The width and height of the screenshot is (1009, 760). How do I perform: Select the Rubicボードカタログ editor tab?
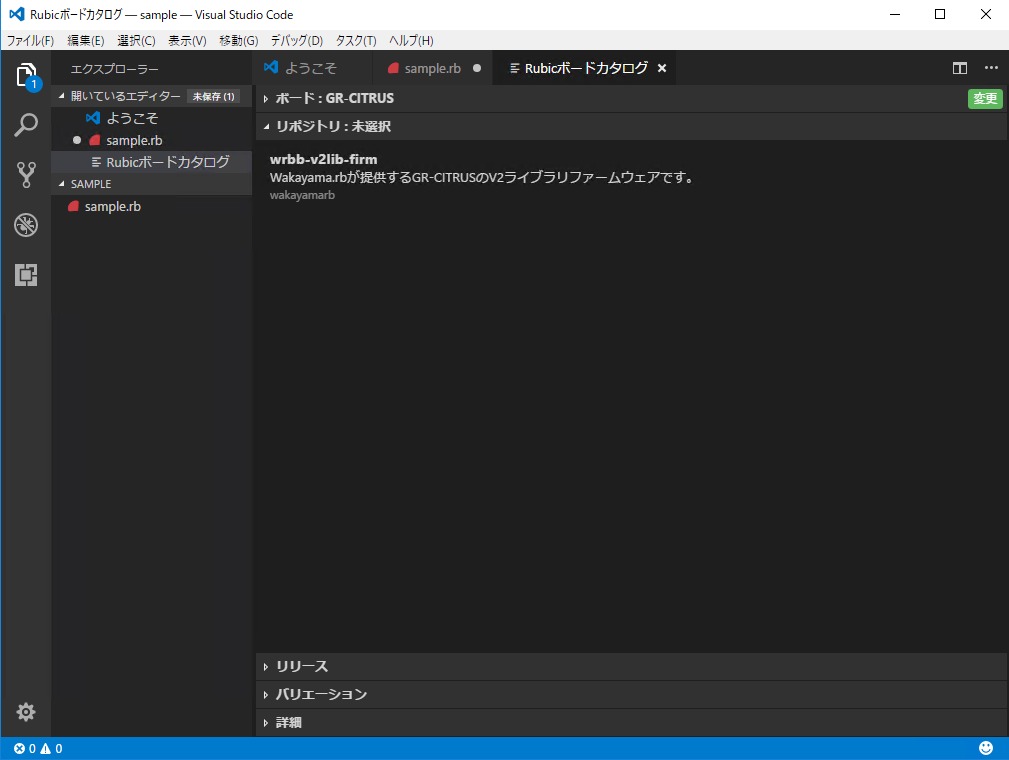[x=586, y=68]
